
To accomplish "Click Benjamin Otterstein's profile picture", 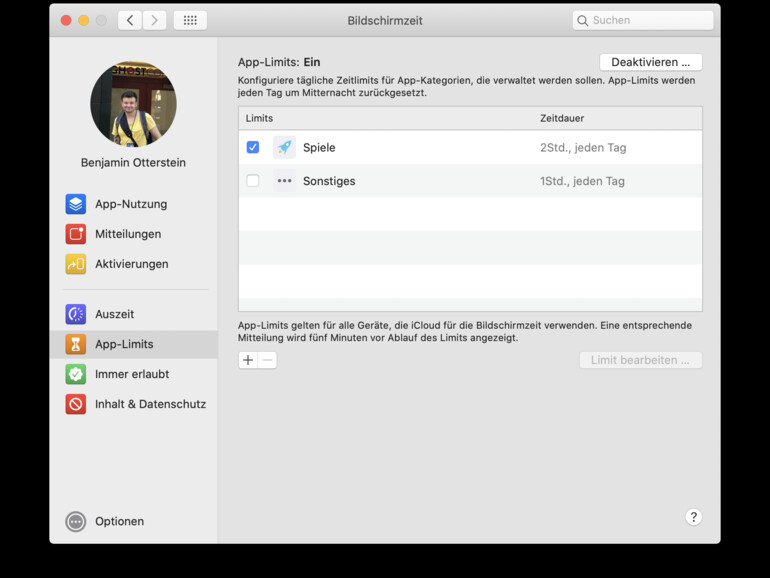I will click(x=133, y=104).
